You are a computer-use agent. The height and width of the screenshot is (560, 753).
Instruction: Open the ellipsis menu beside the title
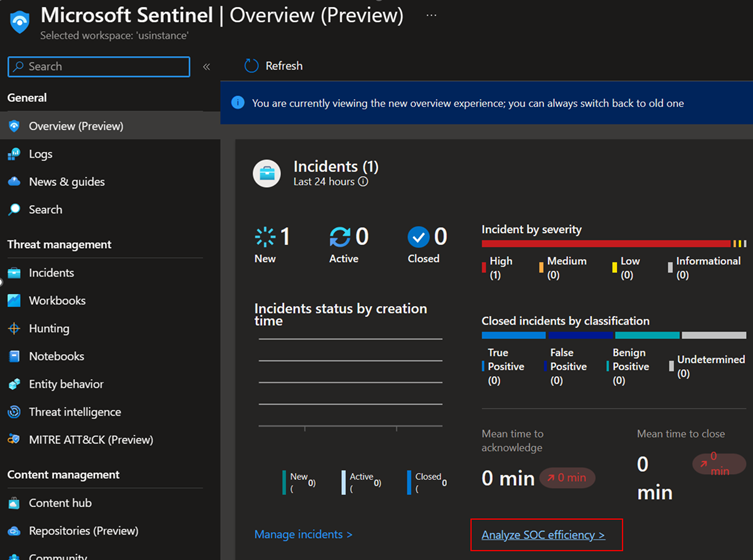tap(431, 17)
